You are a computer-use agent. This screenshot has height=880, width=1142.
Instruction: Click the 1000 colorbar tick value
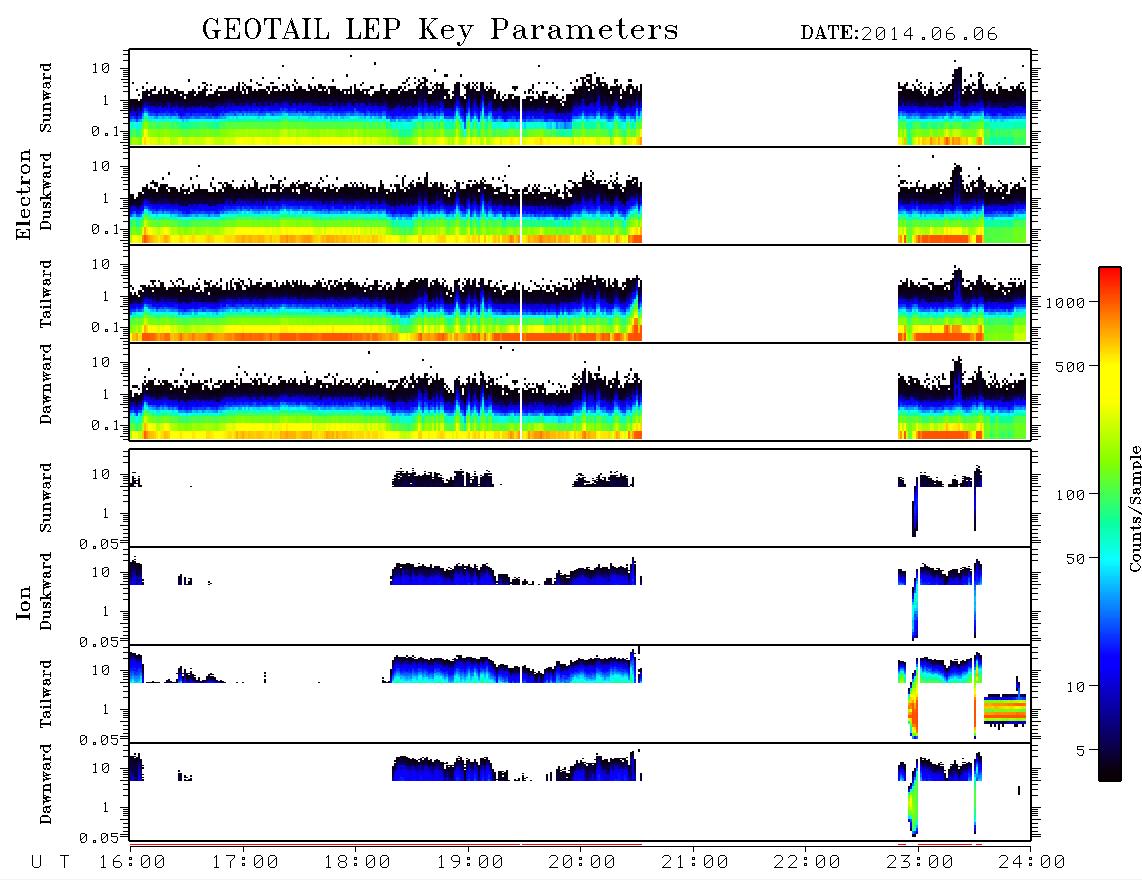click(x=1064, y=302)
